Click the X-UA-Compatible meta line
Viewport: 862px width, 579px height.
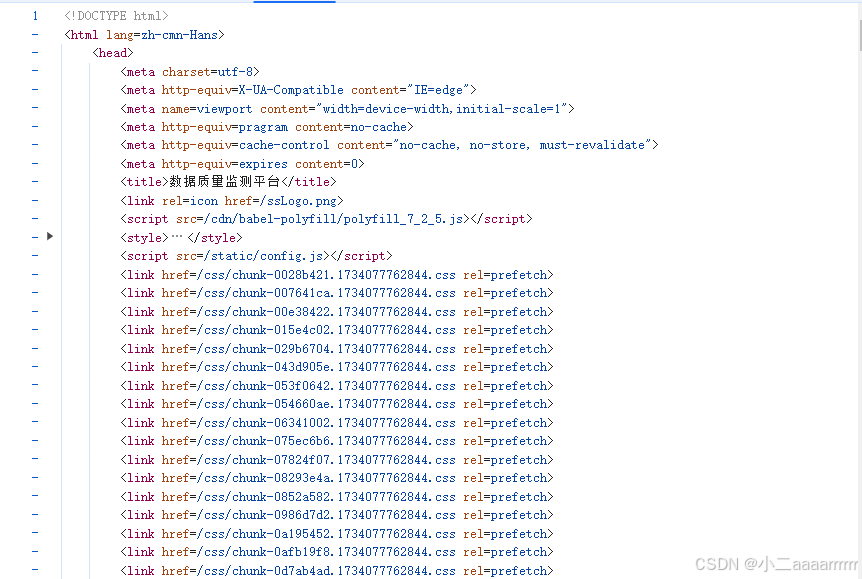pos(299,90)
